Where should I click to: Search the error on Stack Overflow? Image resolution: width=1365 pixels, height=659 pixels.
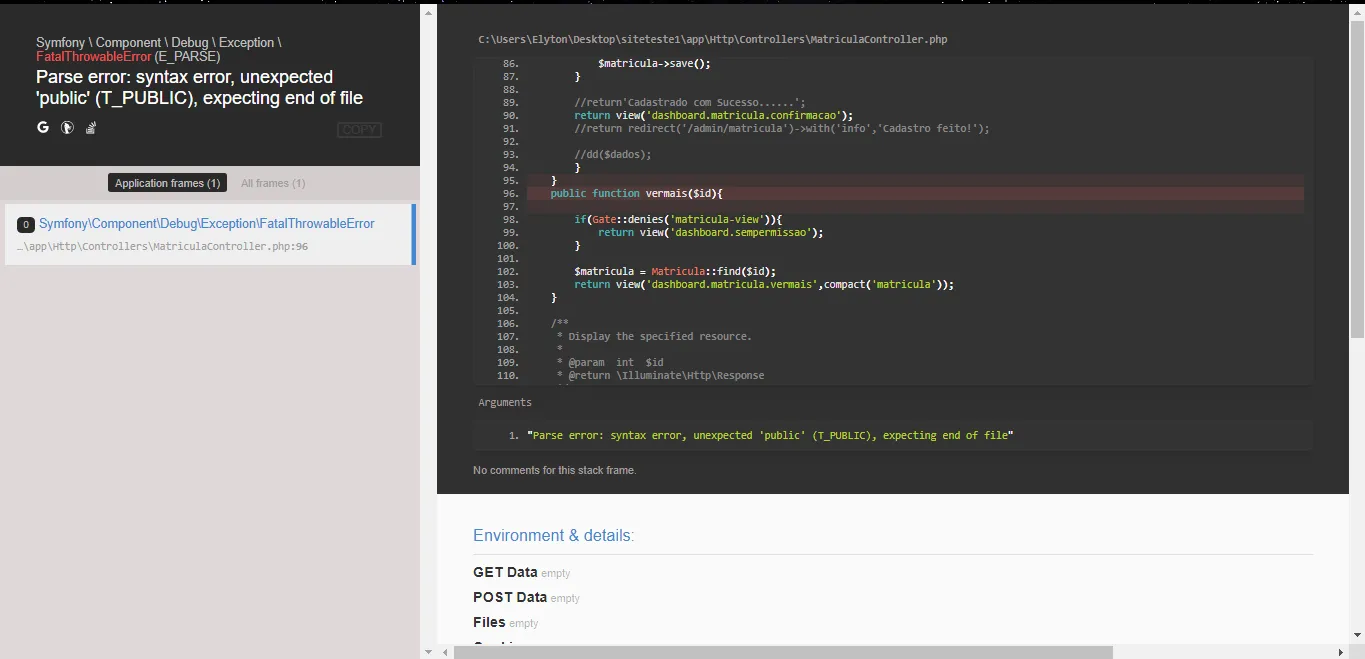point(90,127)
